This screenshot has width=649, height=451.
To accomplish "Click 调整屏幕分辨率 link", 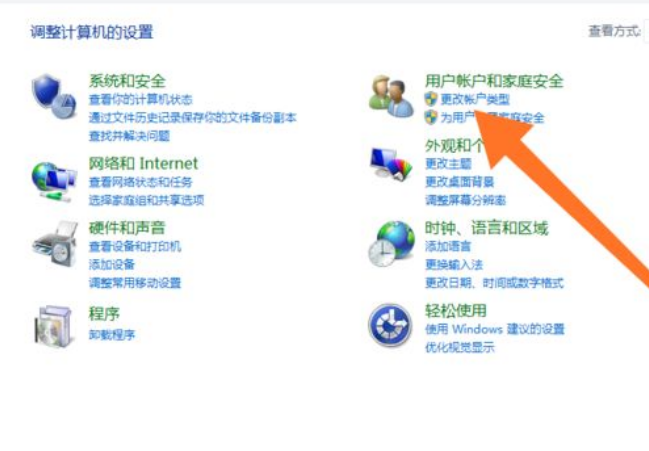I will tap(465, 200).
